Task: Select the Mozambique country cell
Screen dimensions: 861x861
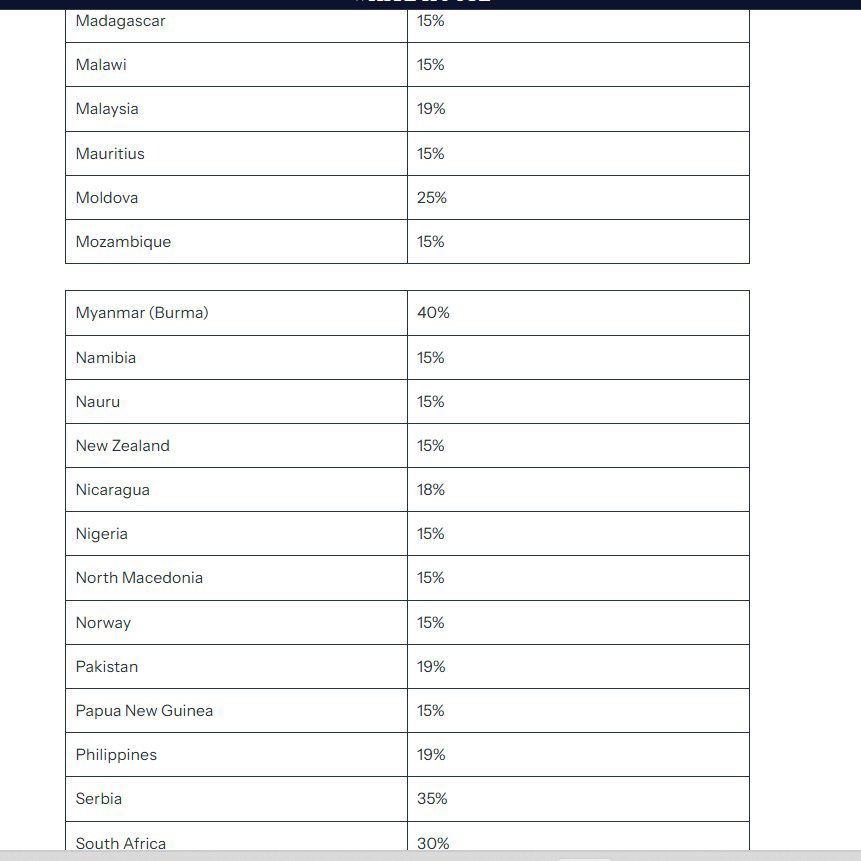Action: [123, 242]
